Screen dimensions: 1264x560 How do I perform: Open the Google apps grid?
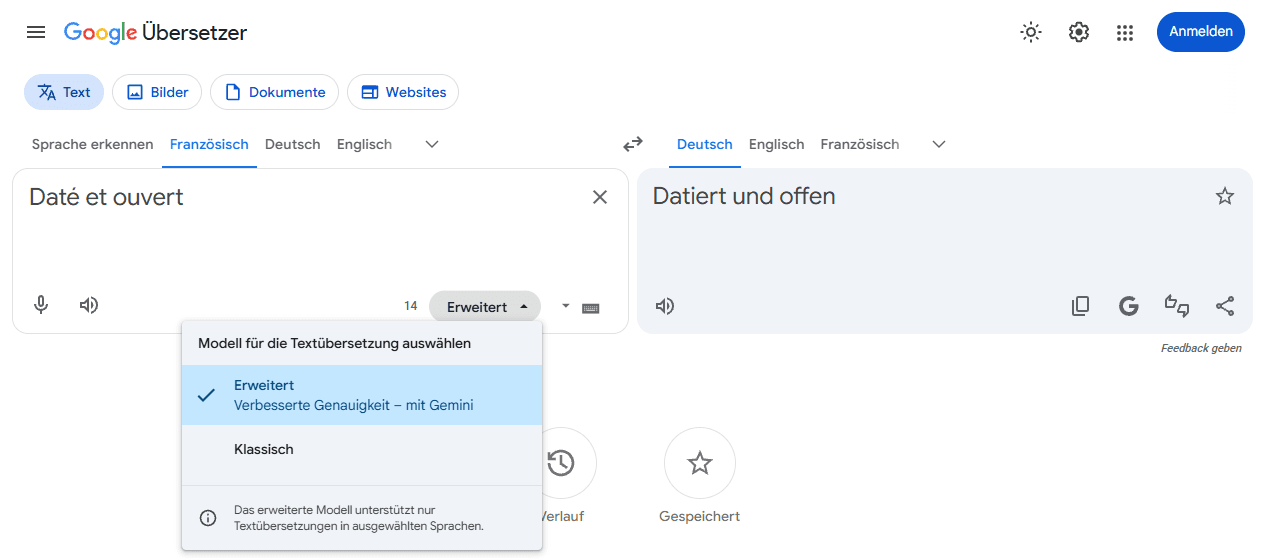pos(1125,32)
